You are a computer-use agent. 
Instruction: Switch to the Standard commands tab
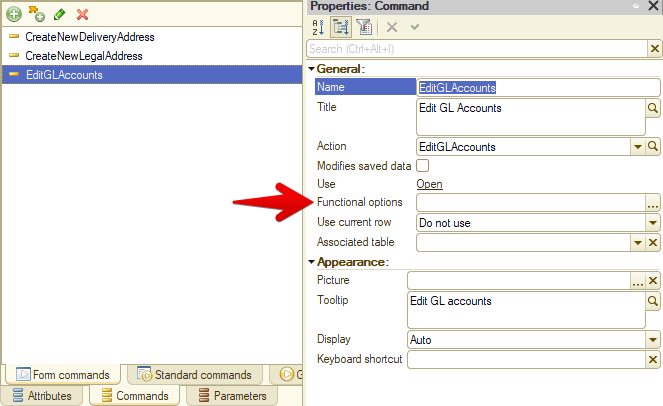pyautogui.click(x=195, y=375)
